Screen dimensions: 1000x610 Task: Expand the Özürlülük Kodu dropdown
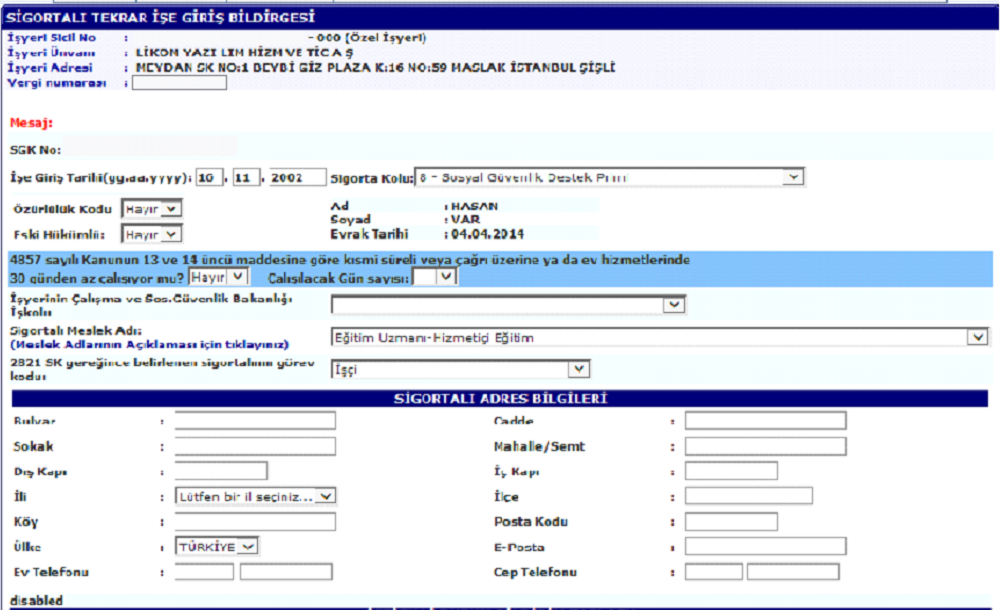click(151, 208)
